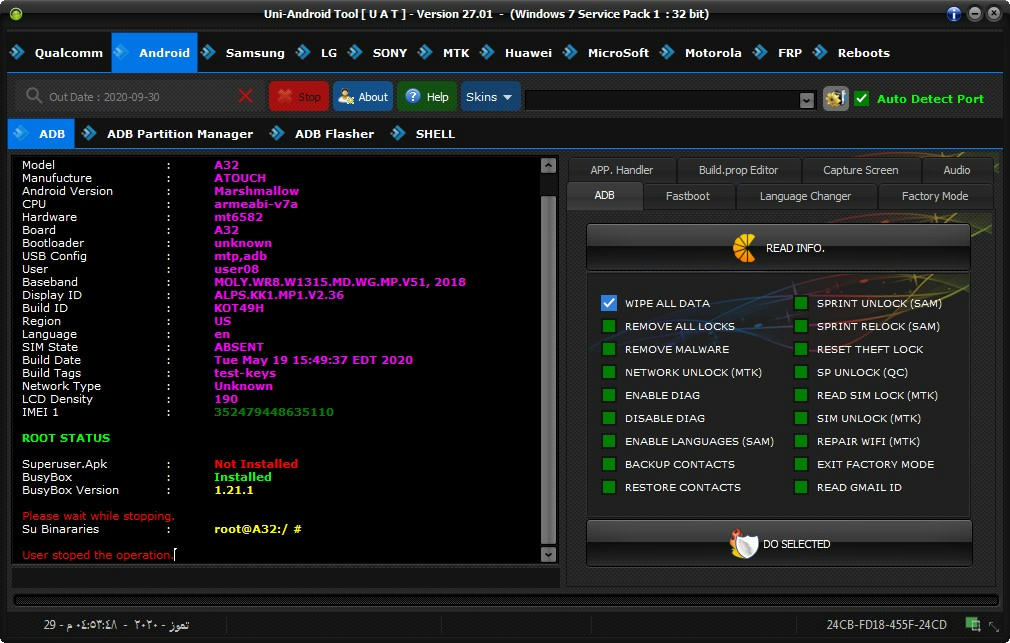Click the log scrollbar down arrow
This screenshot has height=643, width=1010.
(x=548, y=554)
